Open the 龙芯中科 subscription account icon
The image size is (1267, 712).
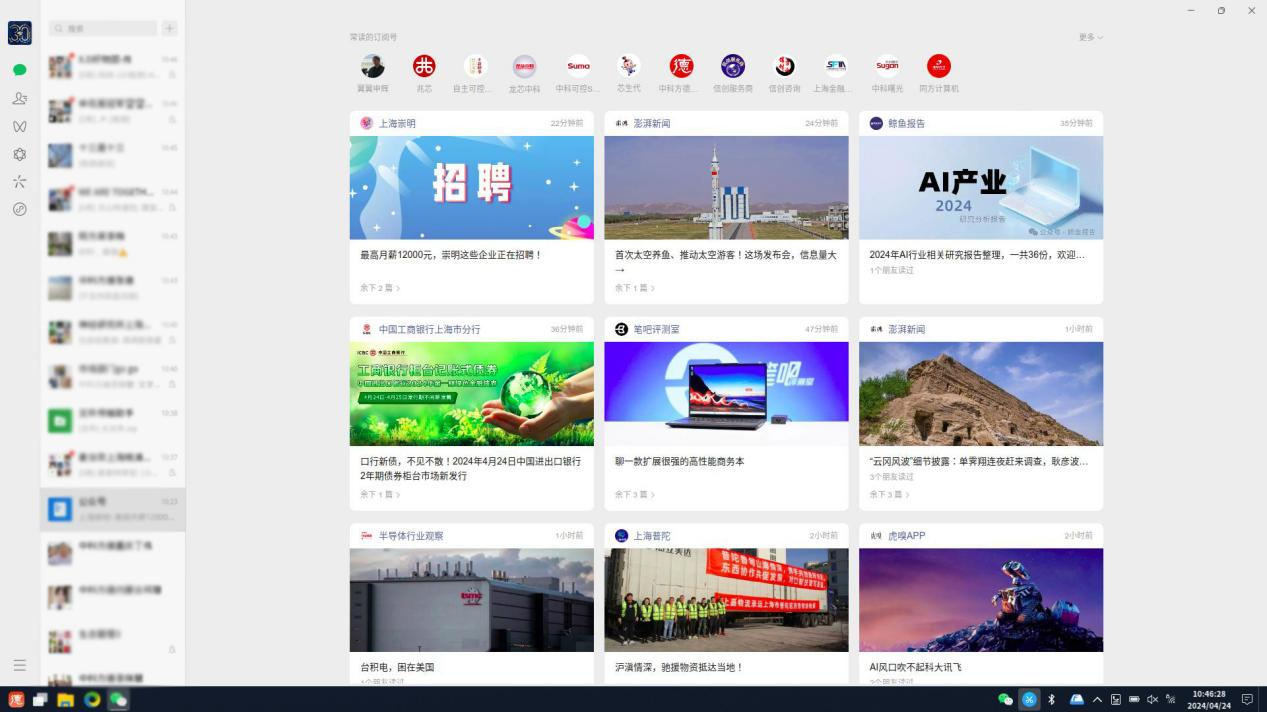click(524, 66)
